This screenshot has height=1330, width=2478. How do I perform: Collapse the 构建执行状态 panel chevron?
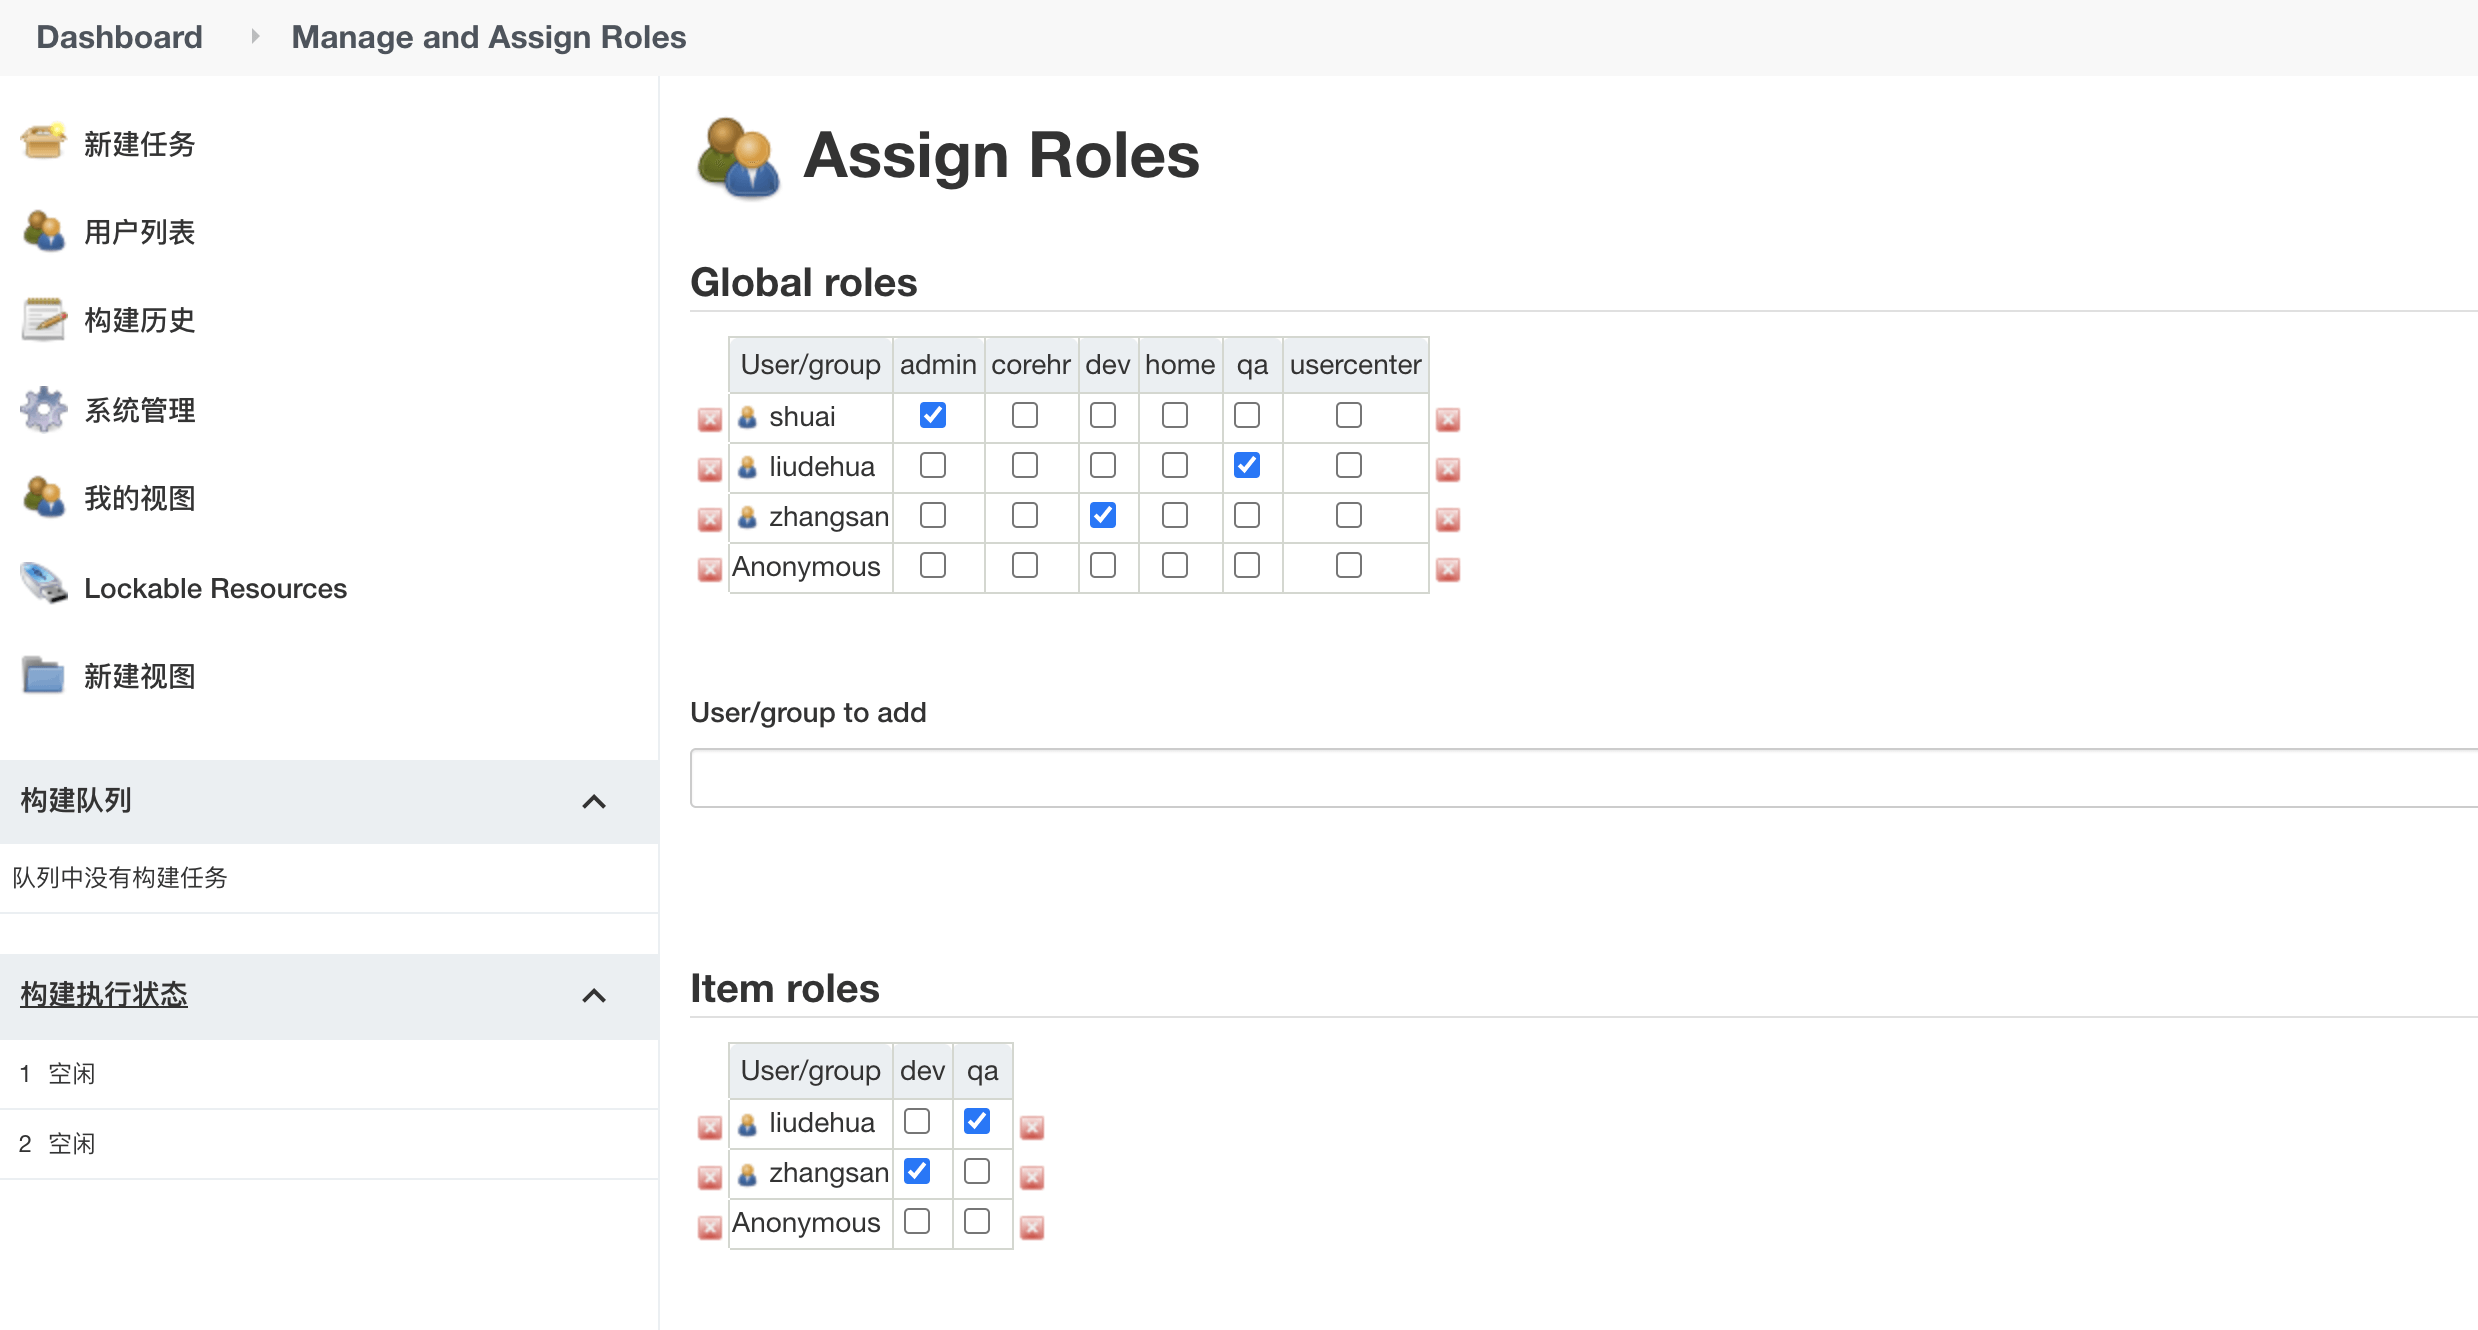coord(594,995)
